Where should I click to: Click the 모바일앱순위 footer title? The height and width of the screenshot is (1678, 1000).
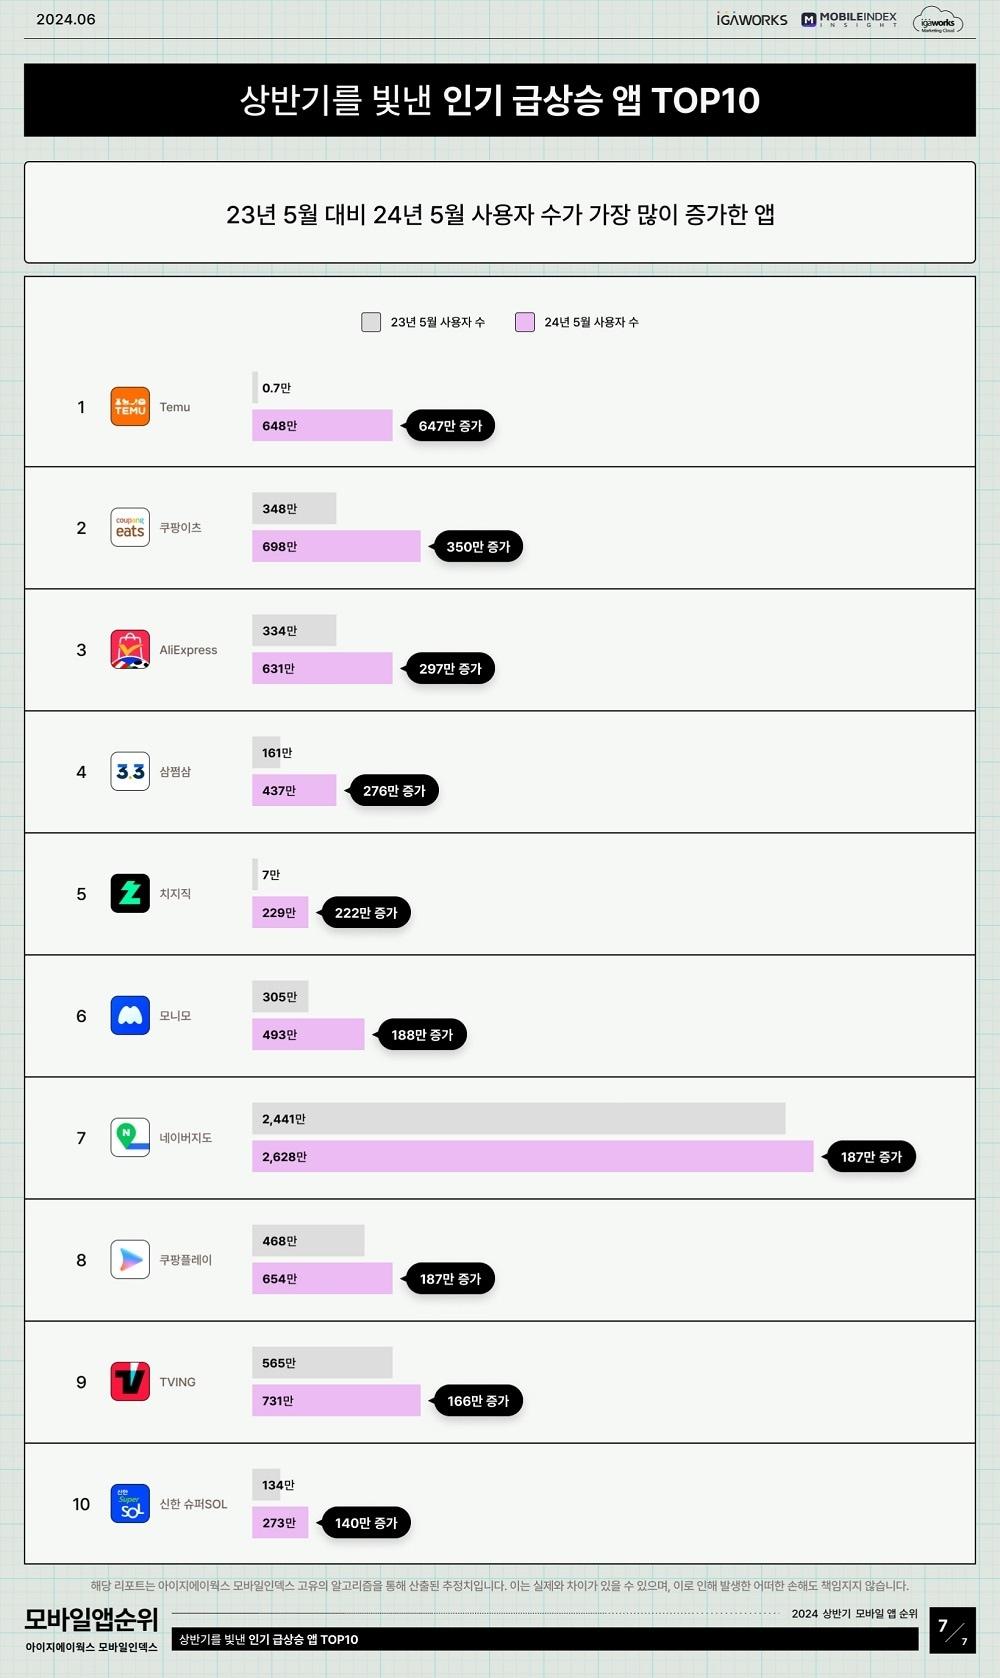tap(91, 1619)
